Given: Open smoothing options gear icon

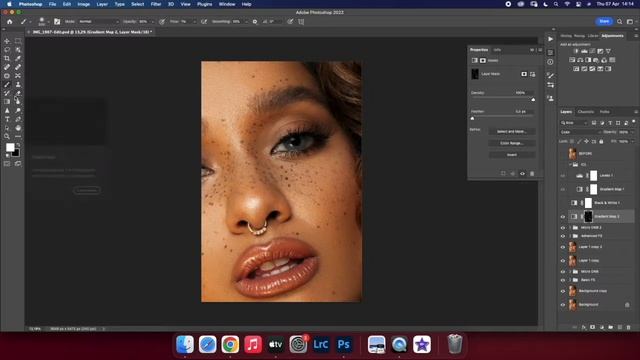Looking at the screenshot, I should point(255,22).
